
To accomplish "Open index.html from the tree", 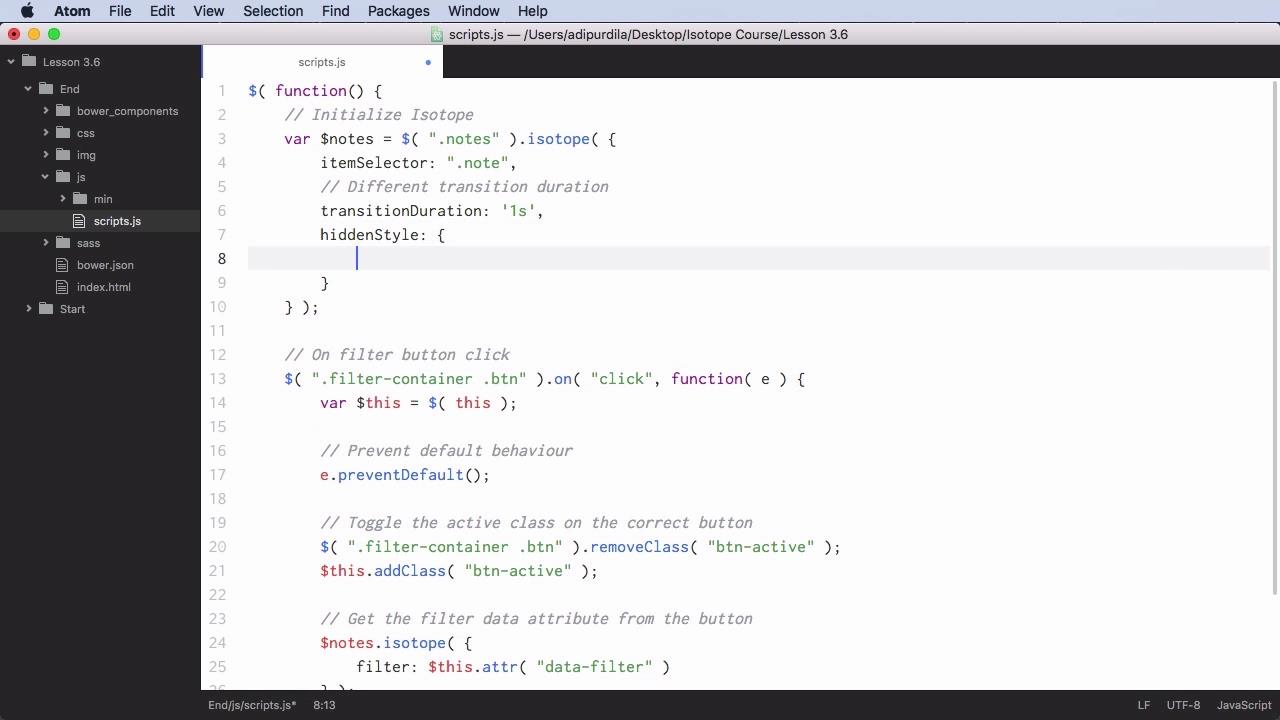I will click(x=104, y=287).
